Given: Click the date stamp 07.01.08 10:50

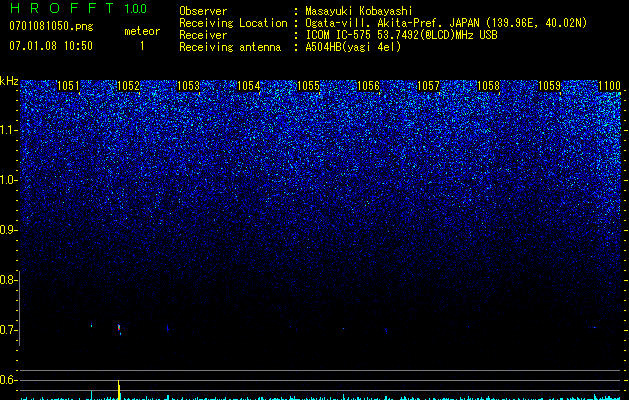Looking at the screenshot, I should pos(51,46).
